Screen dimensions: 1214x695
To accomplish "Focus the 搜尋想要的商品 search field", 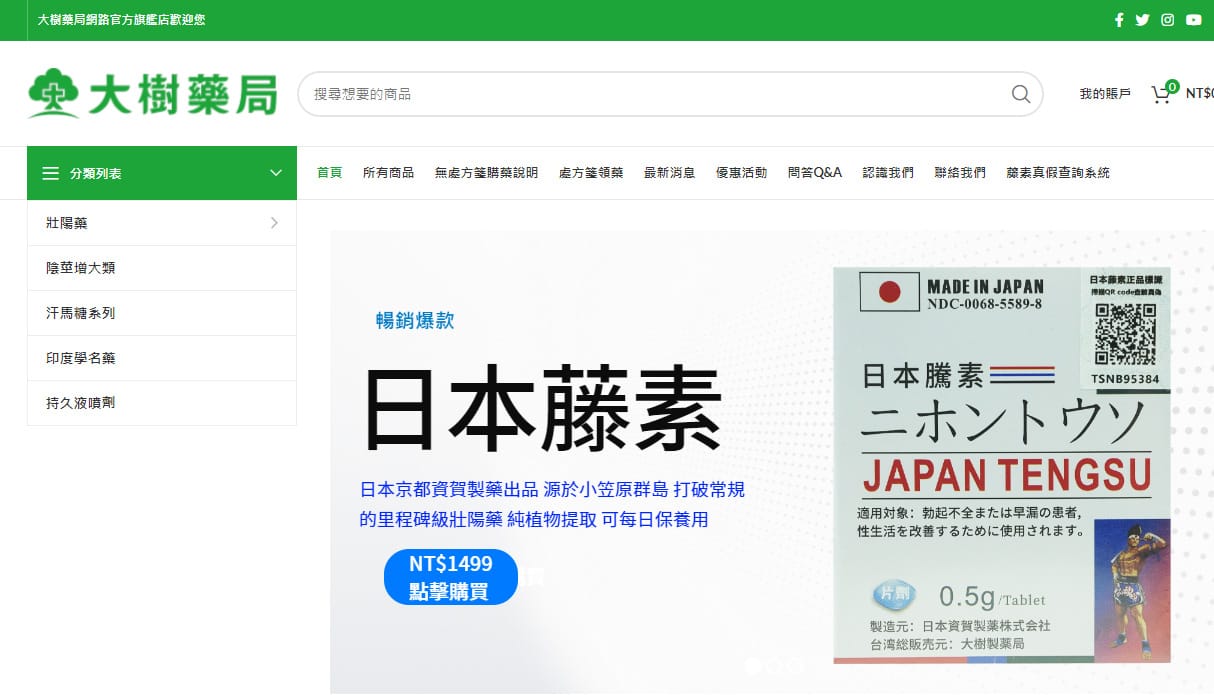I will [650, 94].
